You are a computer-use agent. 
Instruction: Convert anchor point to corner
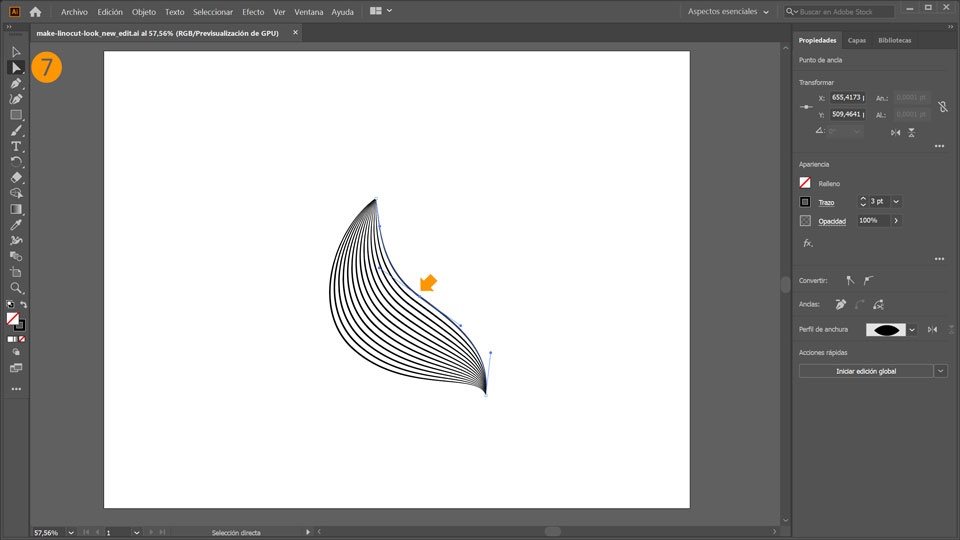tap(850, 280)
